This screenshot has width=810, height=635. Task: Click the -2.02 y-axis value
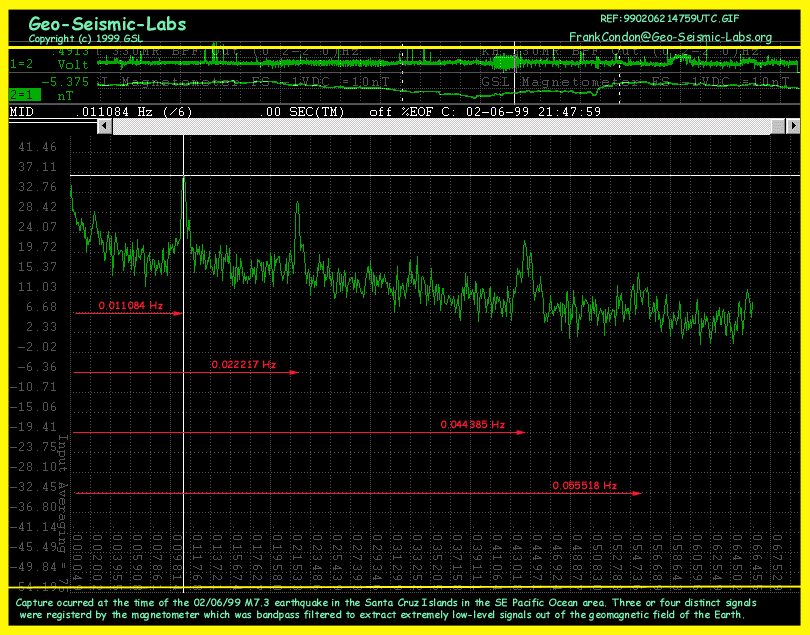(37, 347)
